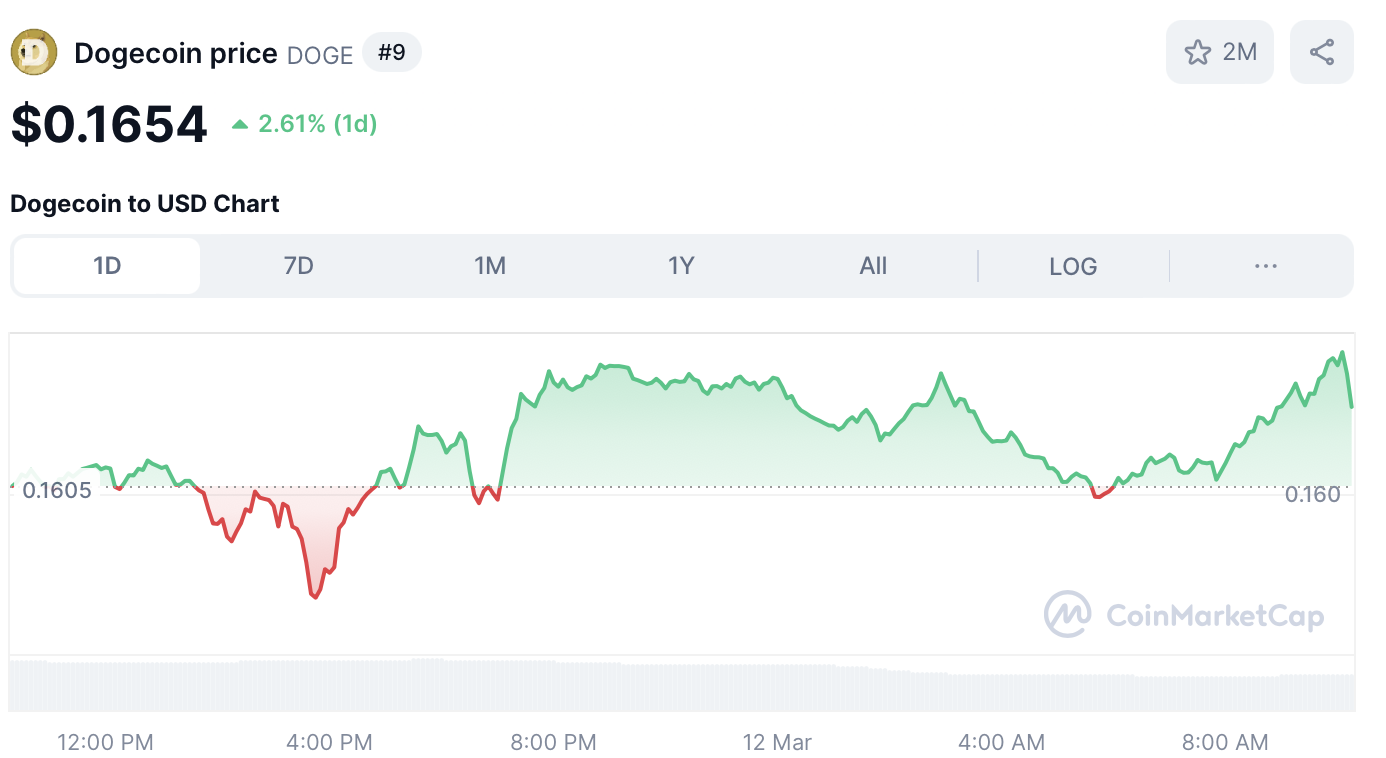Image resolution: width=1386 pixels, height=758 pixels.
Task: Select the 1D chart range tab
Action: [107, 266]
